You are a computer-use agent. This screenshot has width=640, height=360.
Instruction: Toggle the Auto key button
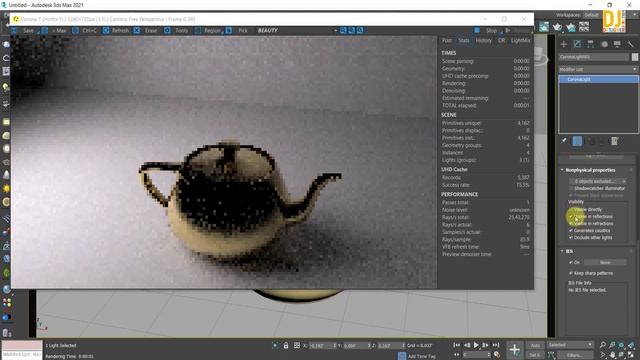(535, 345)
